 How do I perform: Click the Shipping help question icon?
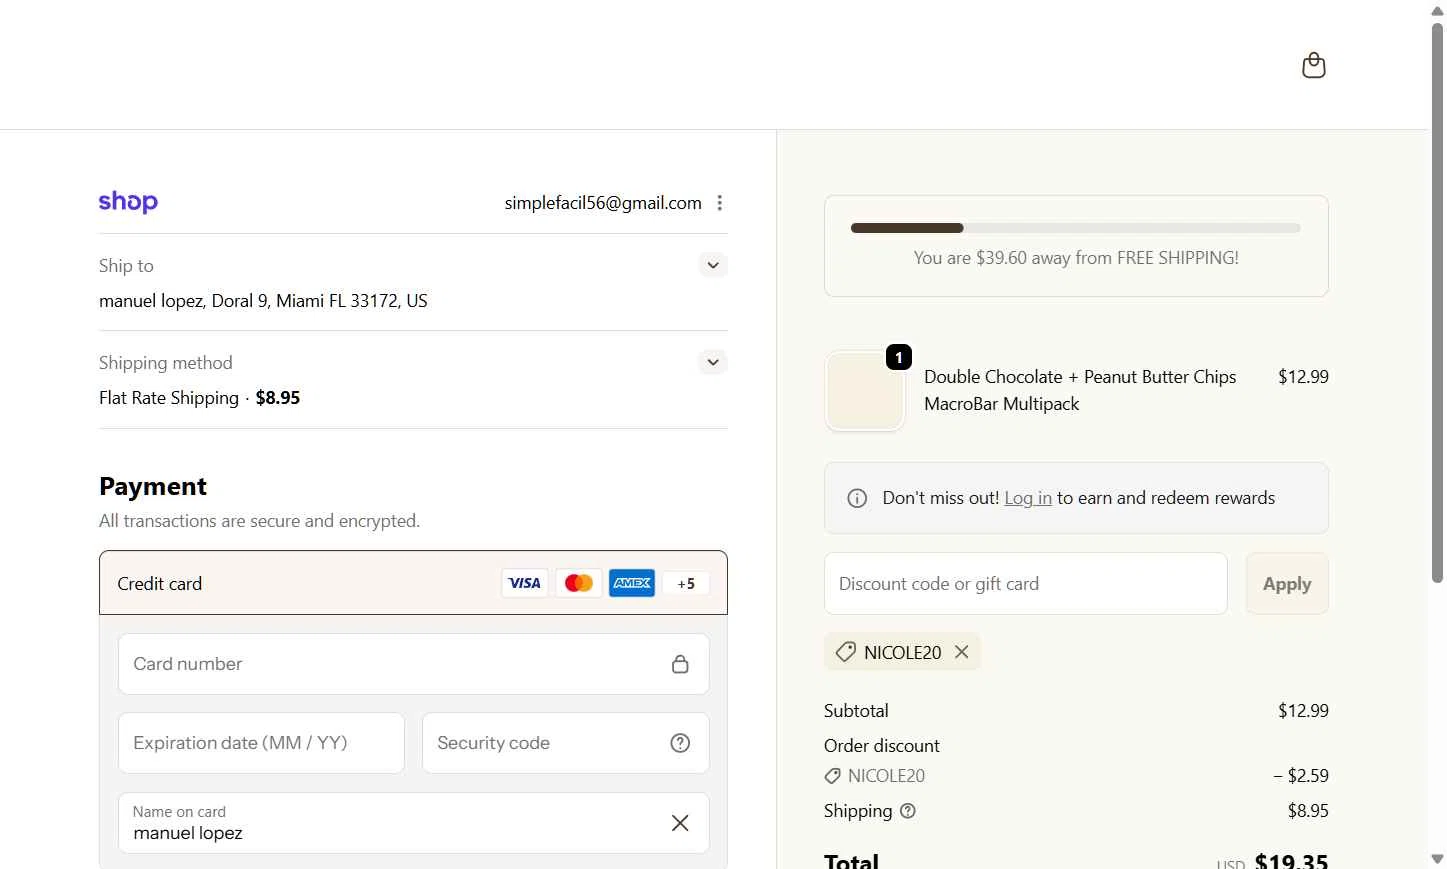pos(908,811)
